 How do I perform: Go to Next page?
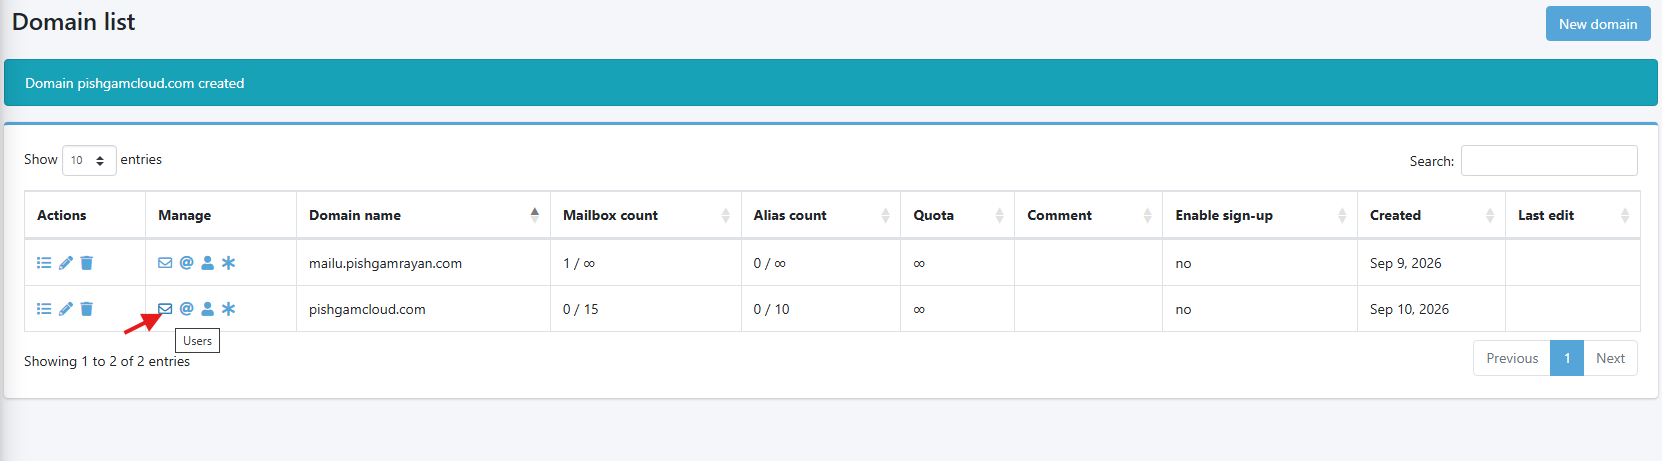point(1610,358)
